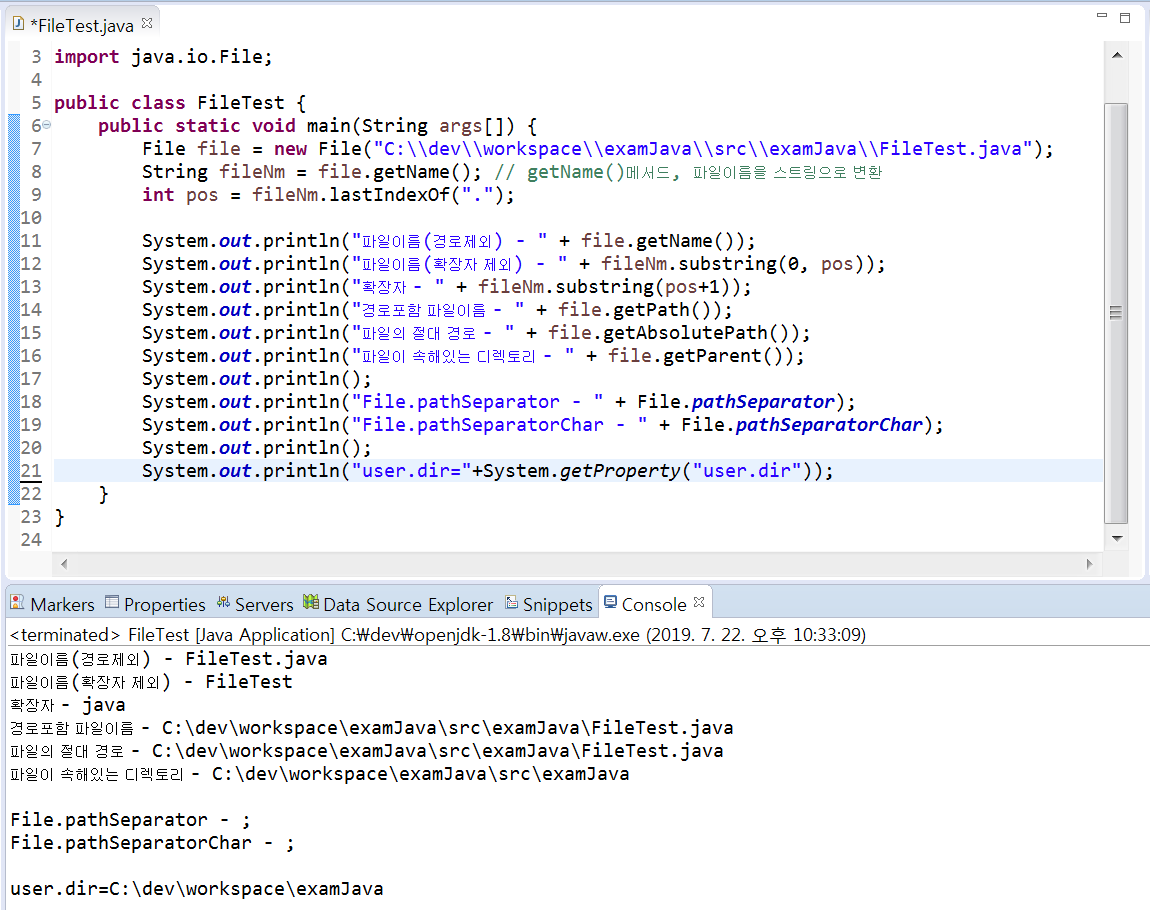Click the editor vertical scrollbar thumb

[x=1116, y=313]
